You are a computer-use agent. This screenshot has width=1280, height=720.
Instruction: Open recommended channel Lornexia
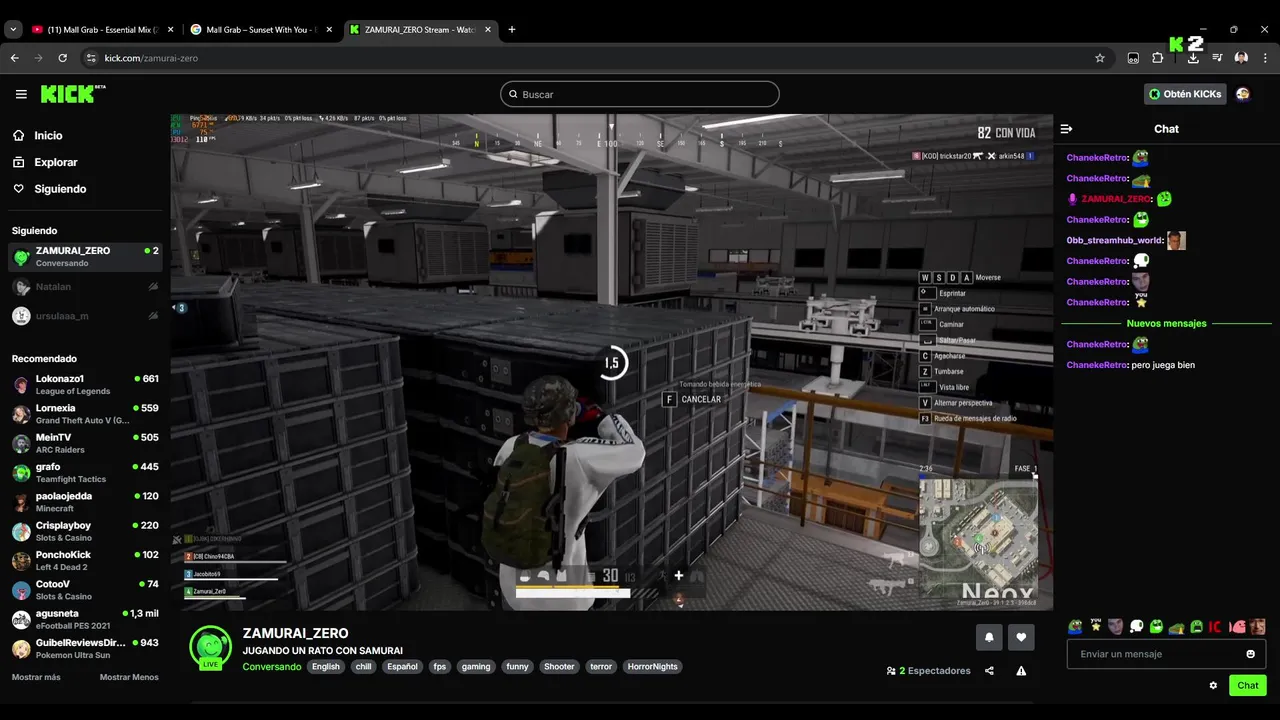coord(85,414)
